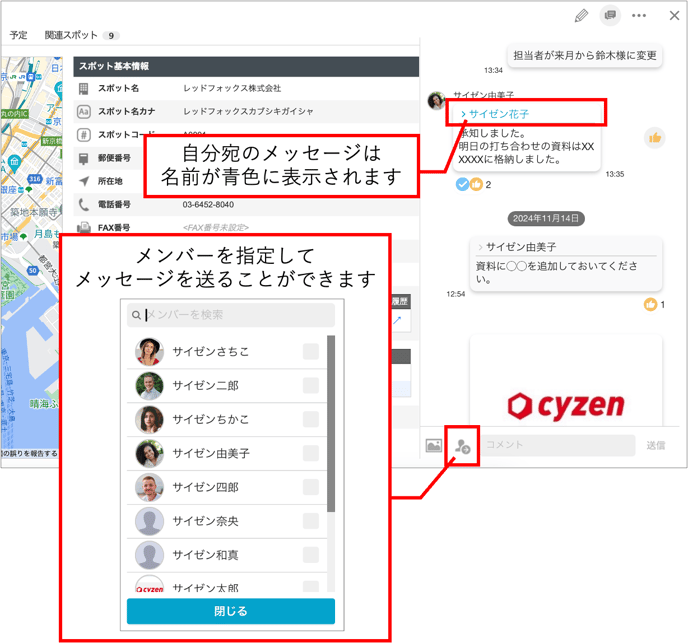Click the hash icon beside スポットコード
The width and height of the screenshot is (688, 643).
tap(83, 134)
